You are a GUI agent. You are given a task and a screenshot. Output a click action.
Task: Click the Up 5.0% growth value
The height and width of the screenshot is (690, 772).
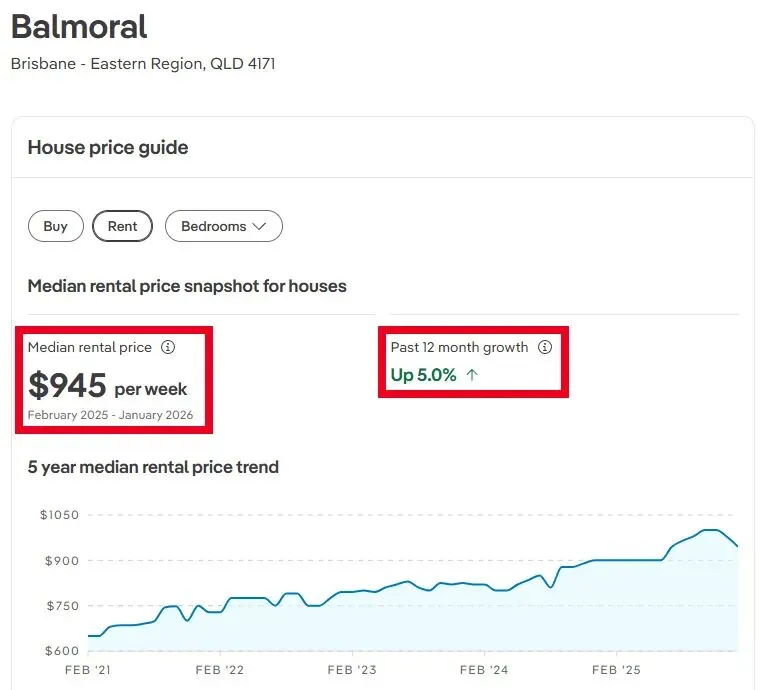(423, 376)
